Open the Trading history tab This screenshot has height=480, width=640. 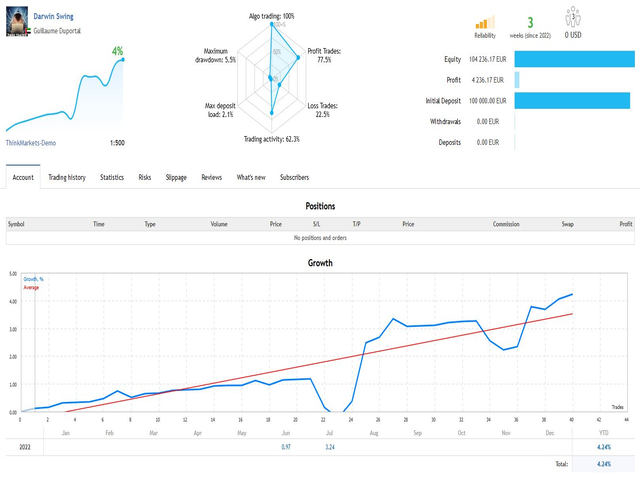pyautogui.click(x=67, y=177)
